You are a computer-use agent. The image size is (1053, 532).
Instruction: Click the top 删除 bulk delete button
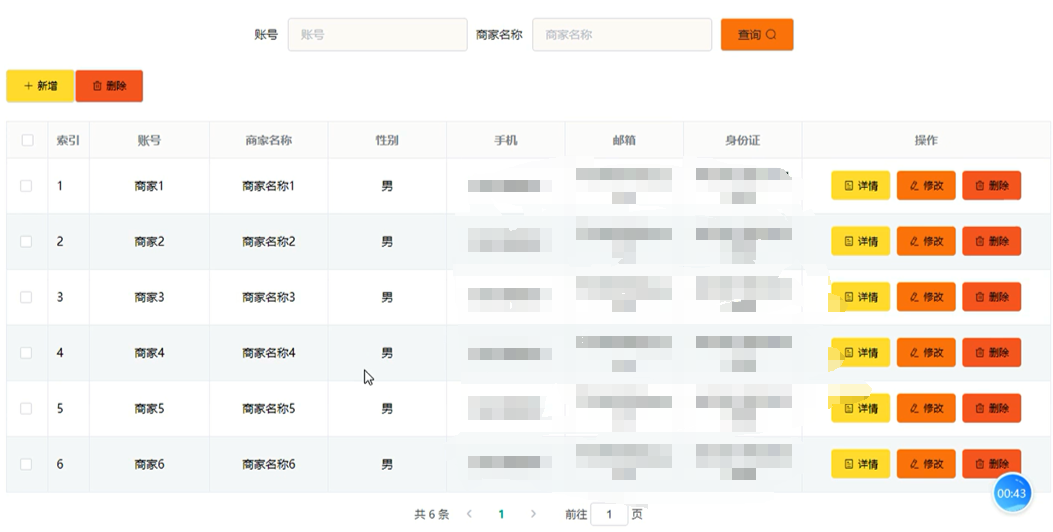click(x=109, y=86)
